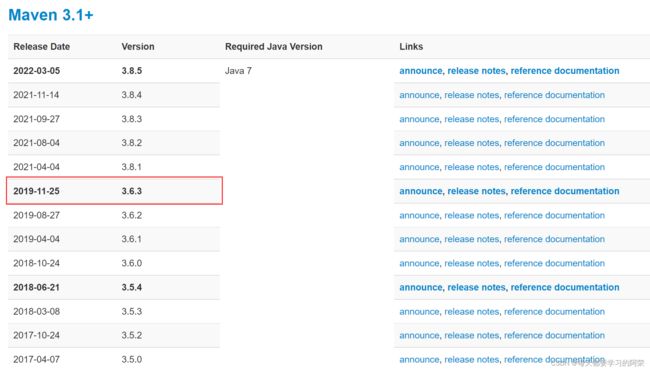Image resolution: width=650 pixels, height=370 pixels.
Task: Open announce link for version 3.8.4
Action: pyautogui.click(x=419, y=95)
